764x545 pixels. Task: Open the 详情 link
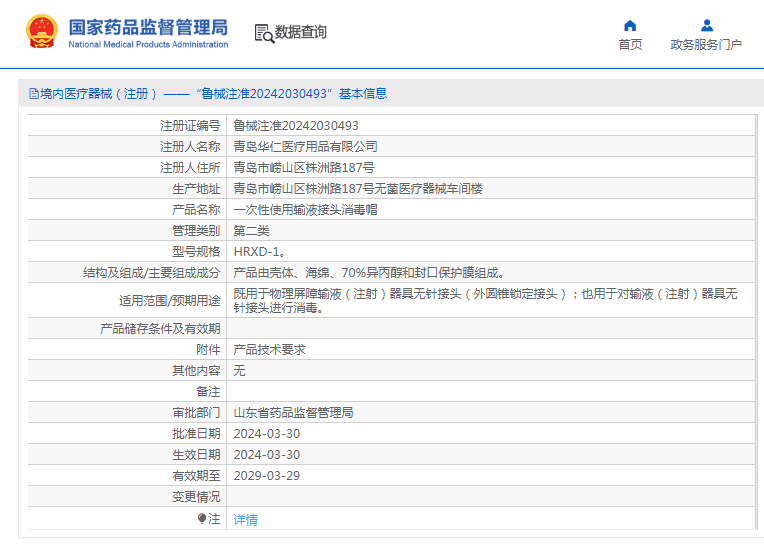[x=246, y=520]
